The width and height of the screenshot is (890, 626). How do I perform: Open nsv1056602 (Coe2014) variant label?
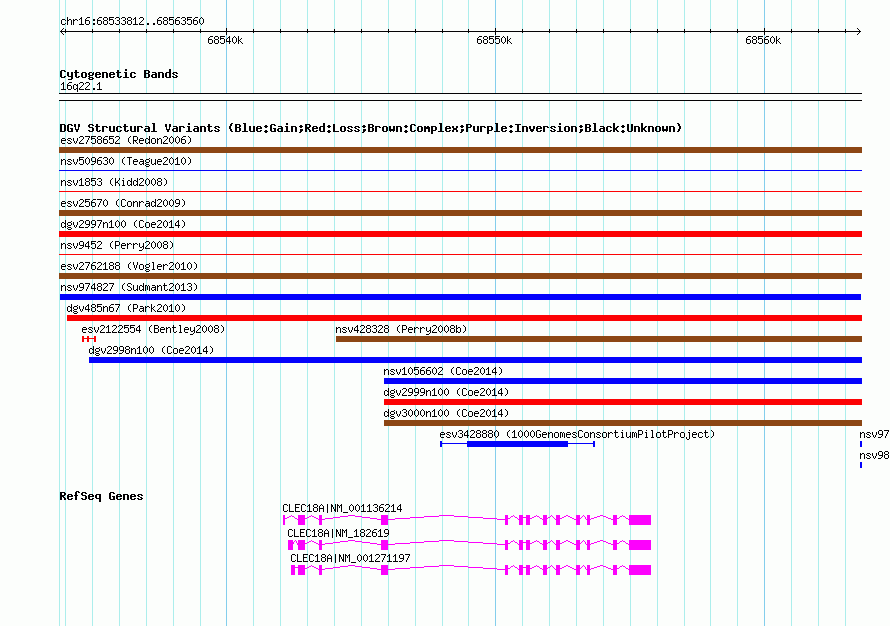443,371
